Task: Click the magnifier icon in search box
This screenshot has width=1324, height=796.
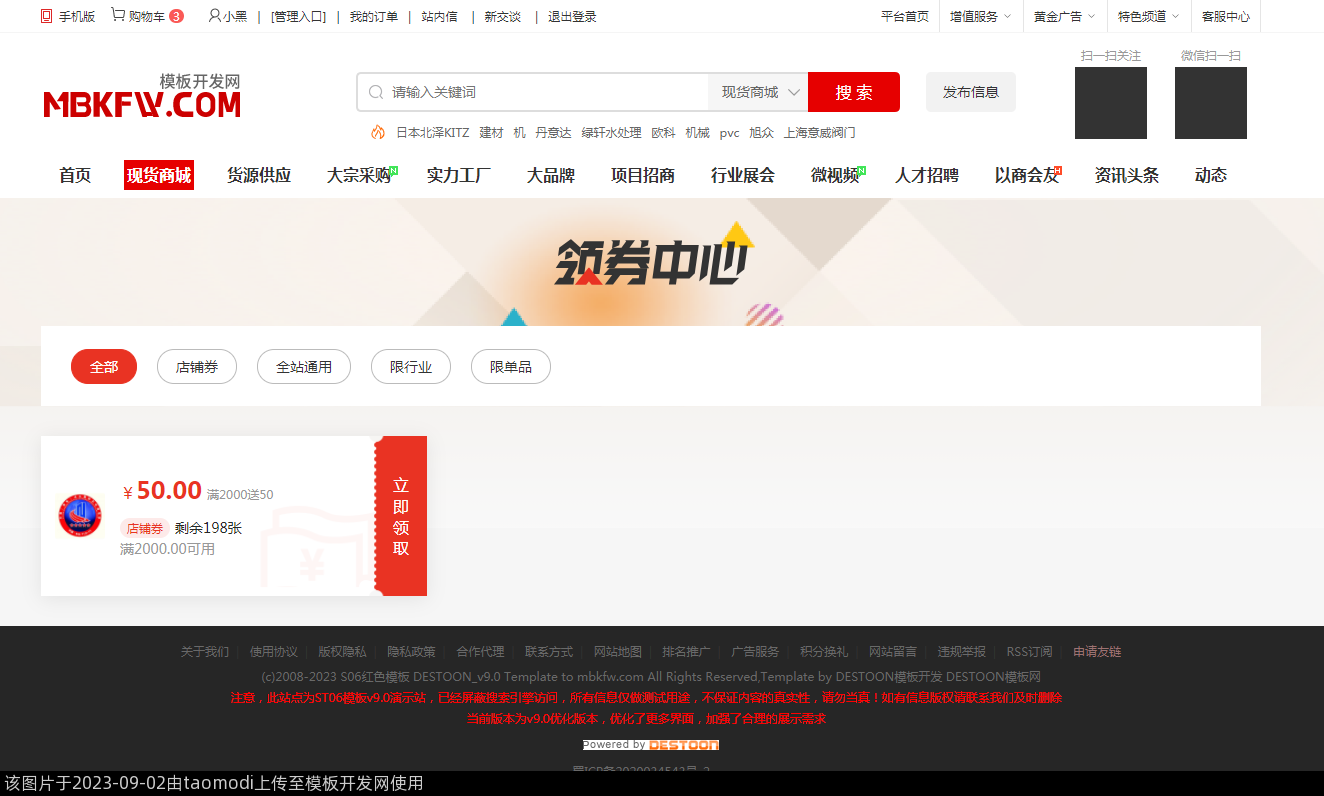Action: point(376,92)
